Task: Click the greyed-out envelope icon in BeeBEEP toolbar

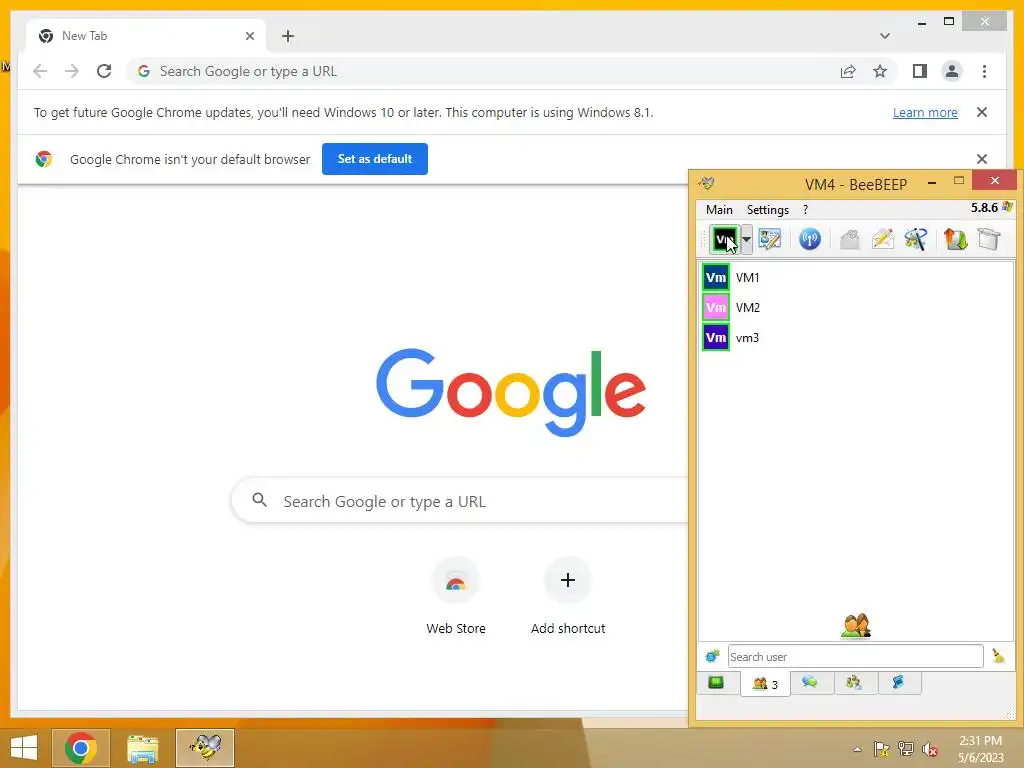Action: point(849,239)
